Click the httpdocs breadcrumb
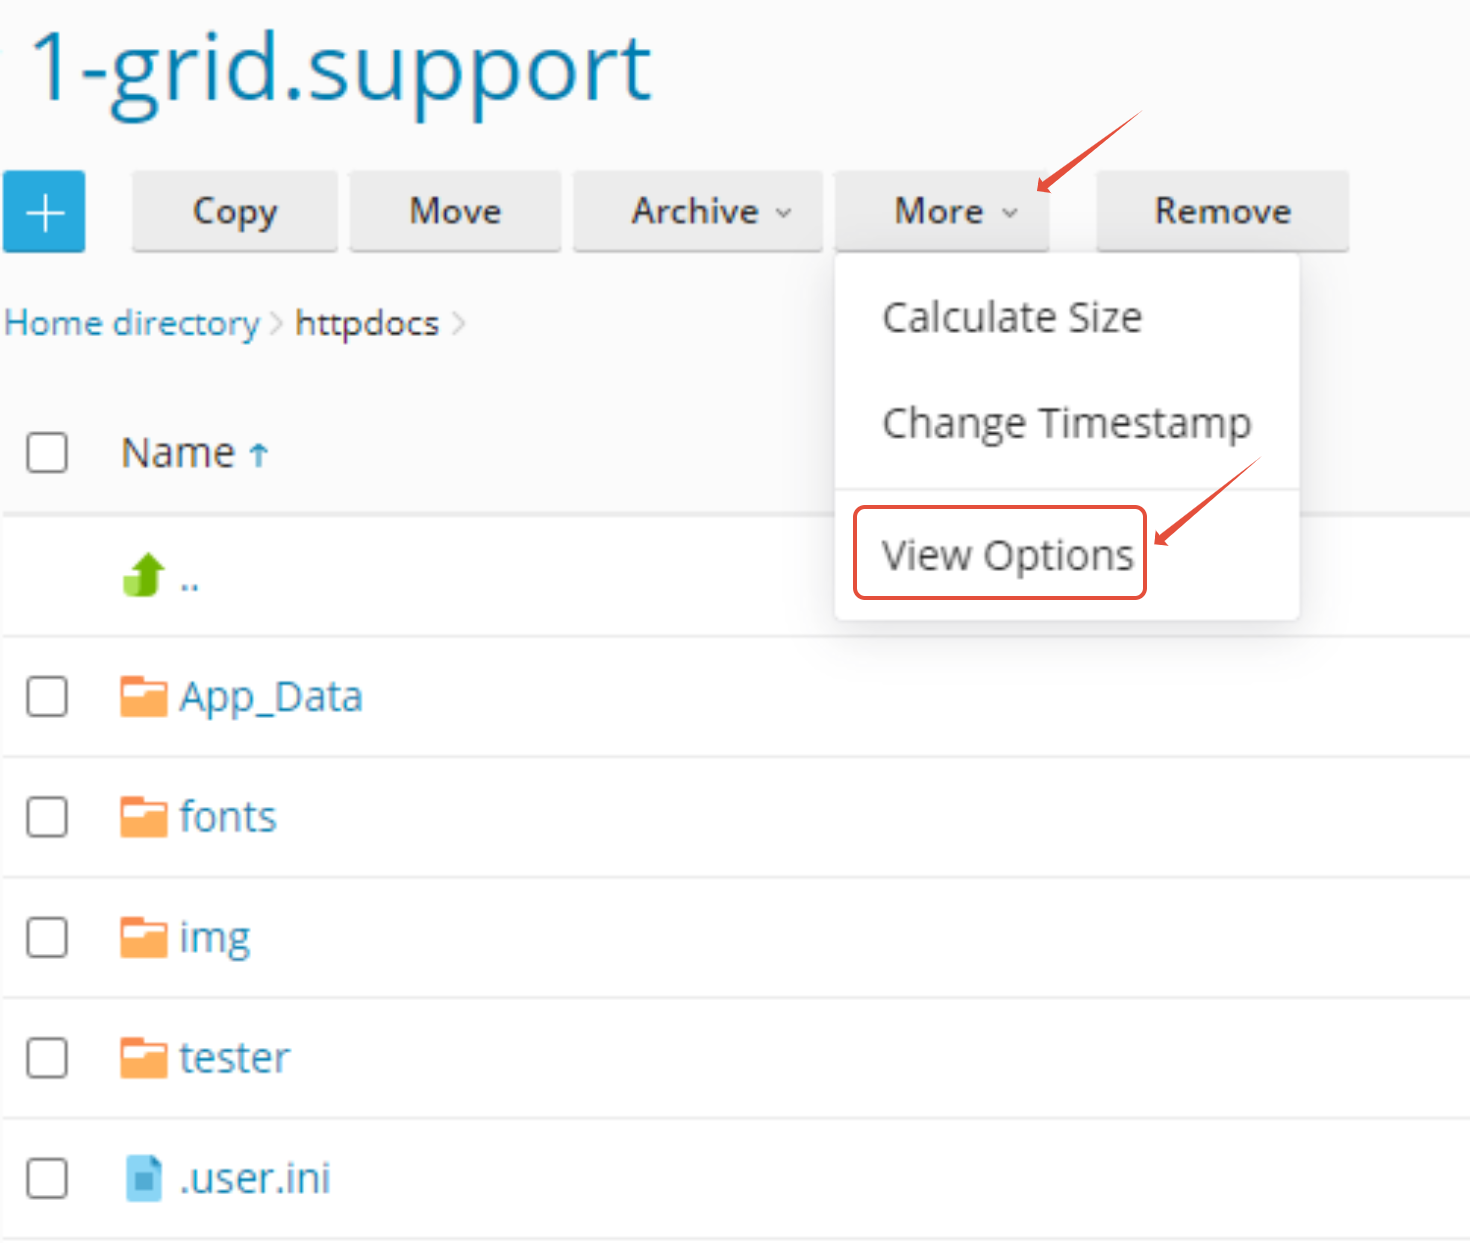This screenshot has width=1470, height=1243. pyautogui.click(x=367, y=324)
